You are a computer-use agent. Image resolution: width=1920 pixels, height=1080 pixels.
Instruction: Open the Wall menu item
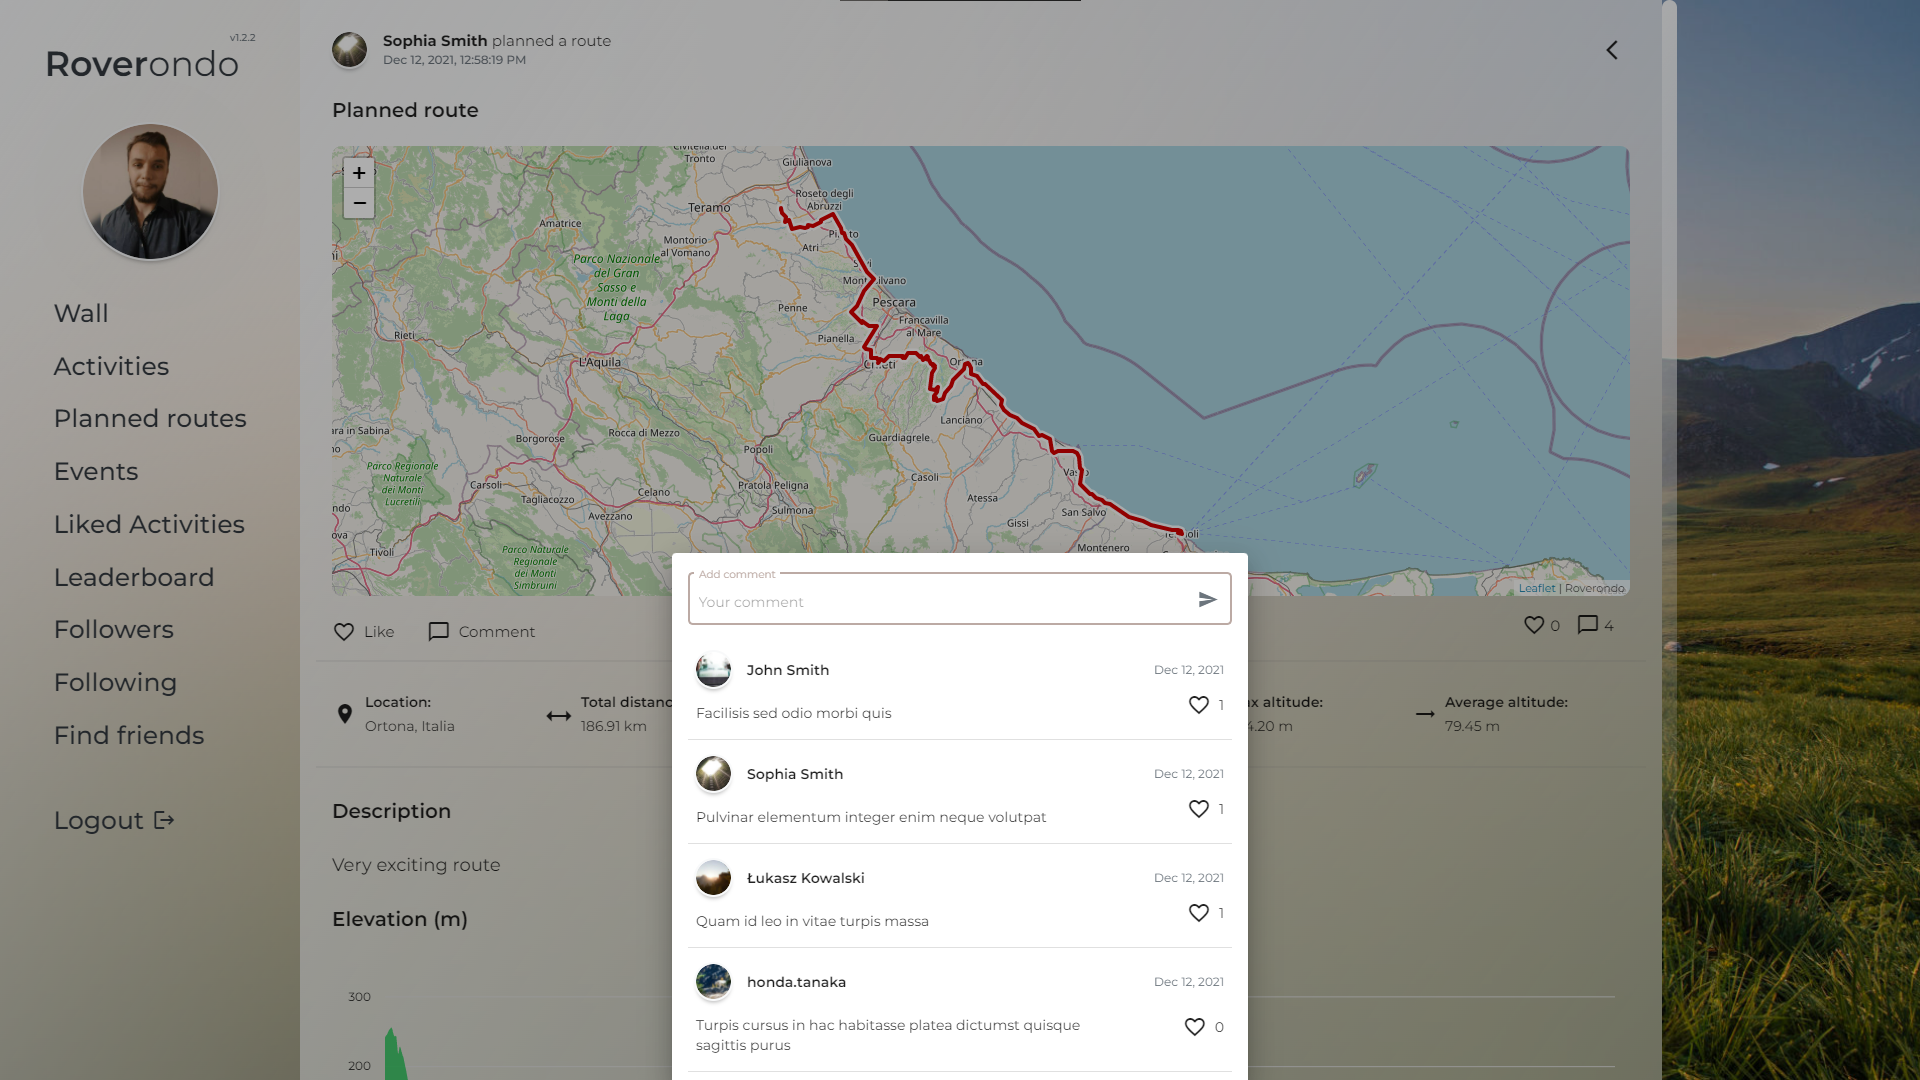click(81, 314)
